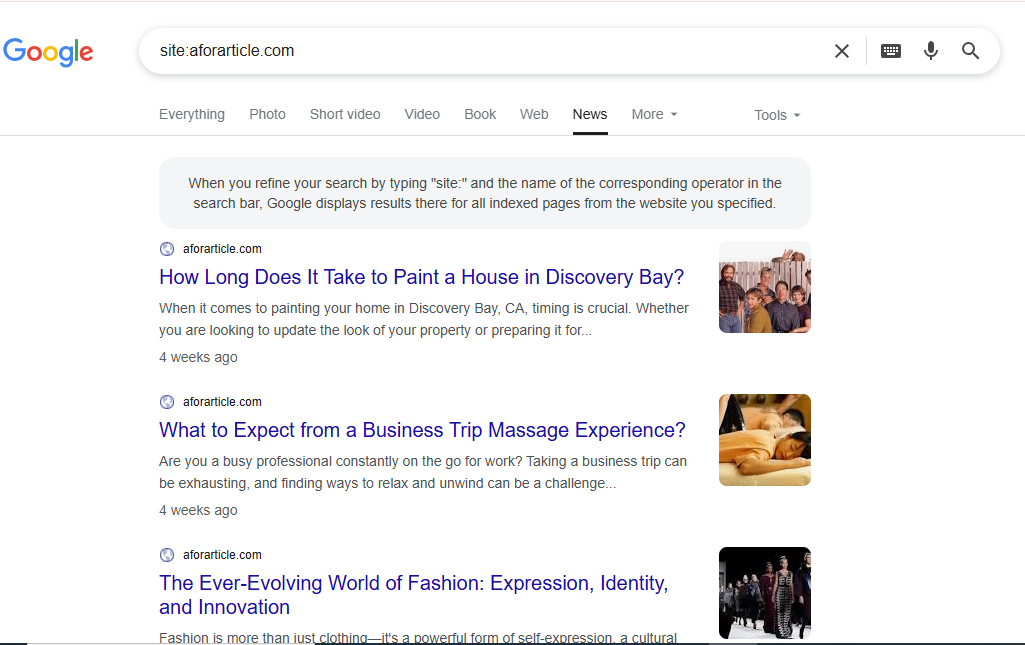Viewport: 1025px width, 645px height.
Task: Switch to the News tab
Action: point(589,114)
